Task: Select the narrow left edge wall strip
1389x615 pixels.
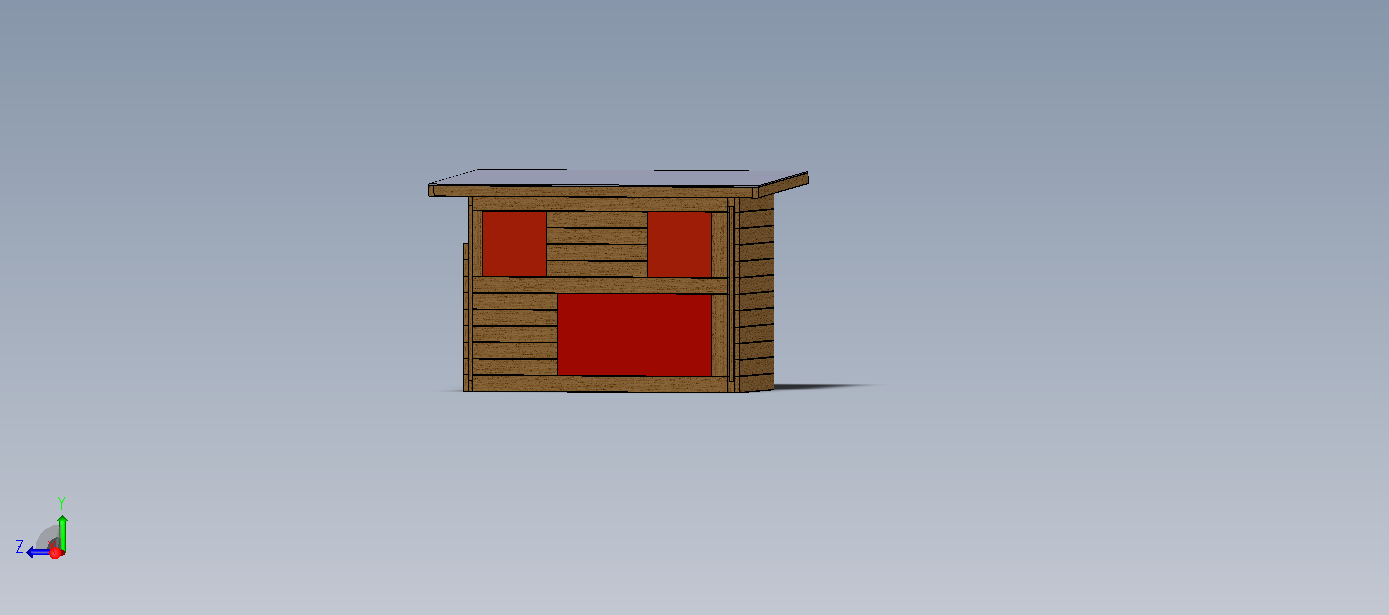Action: click(466, 315)
